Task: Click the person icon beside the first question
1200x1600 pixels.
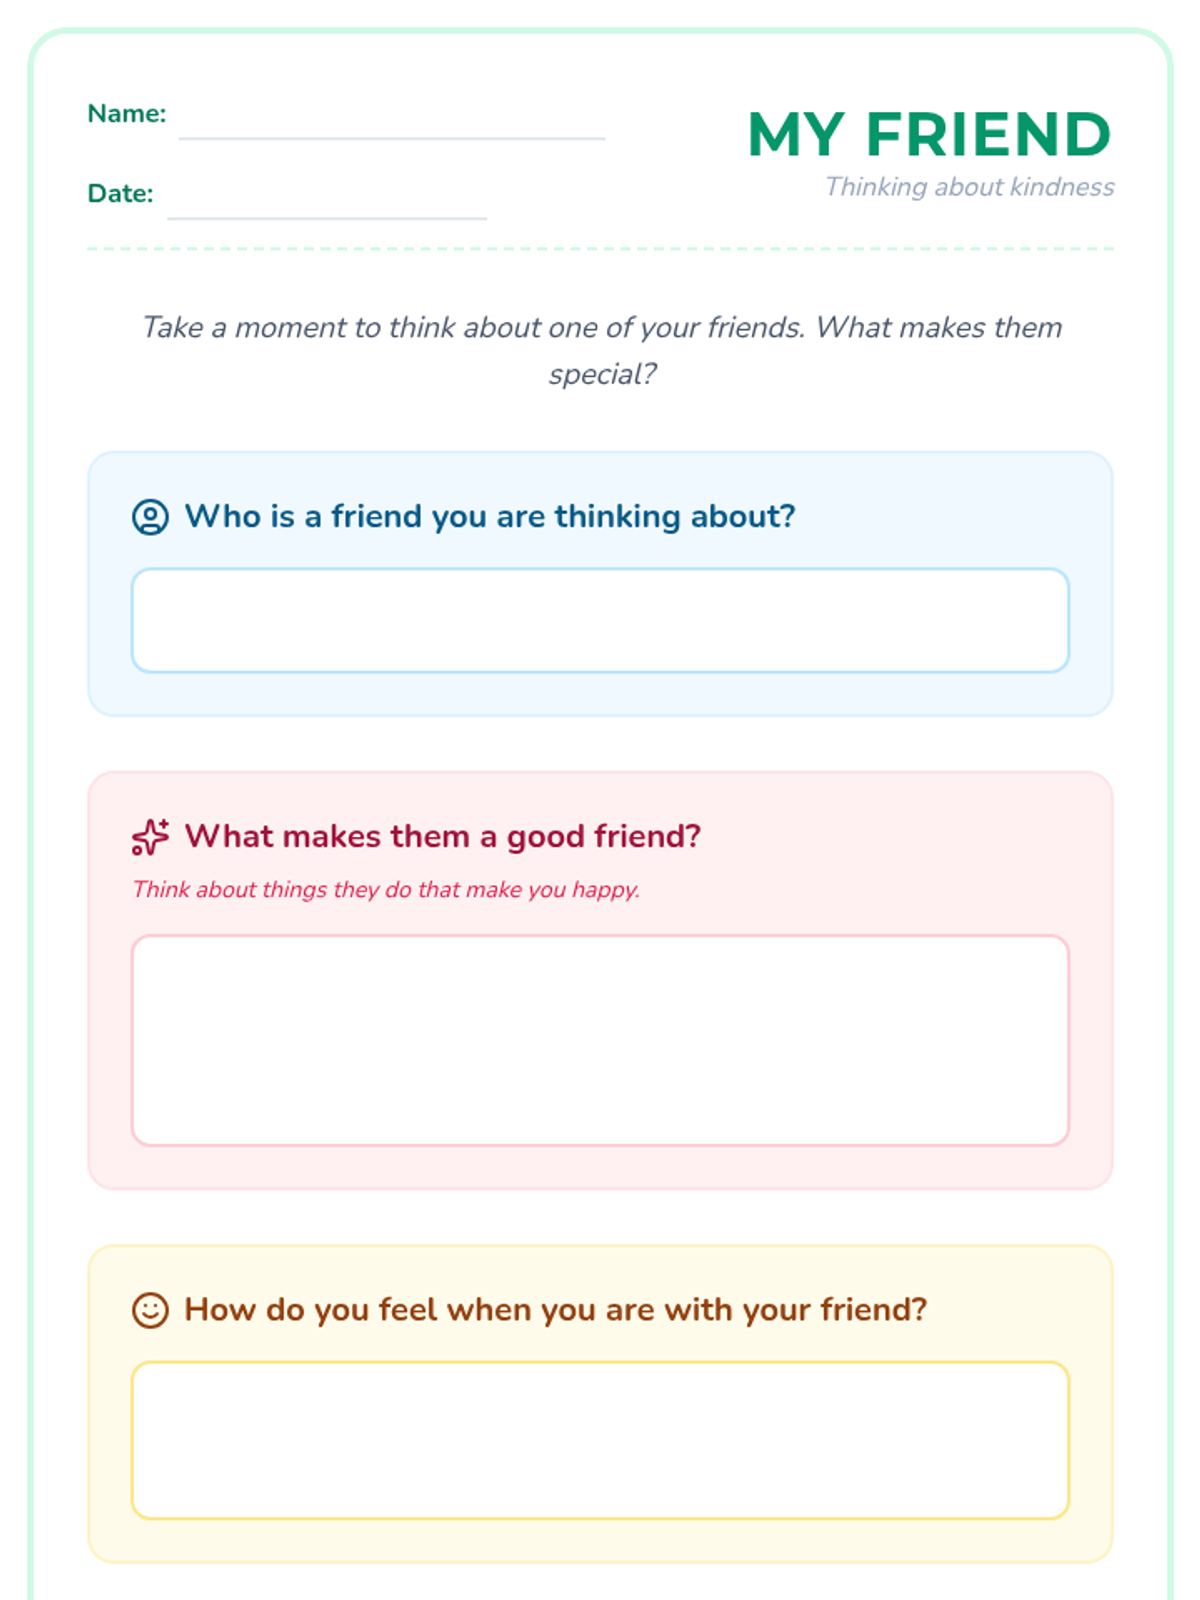Action: click(150, 517)
